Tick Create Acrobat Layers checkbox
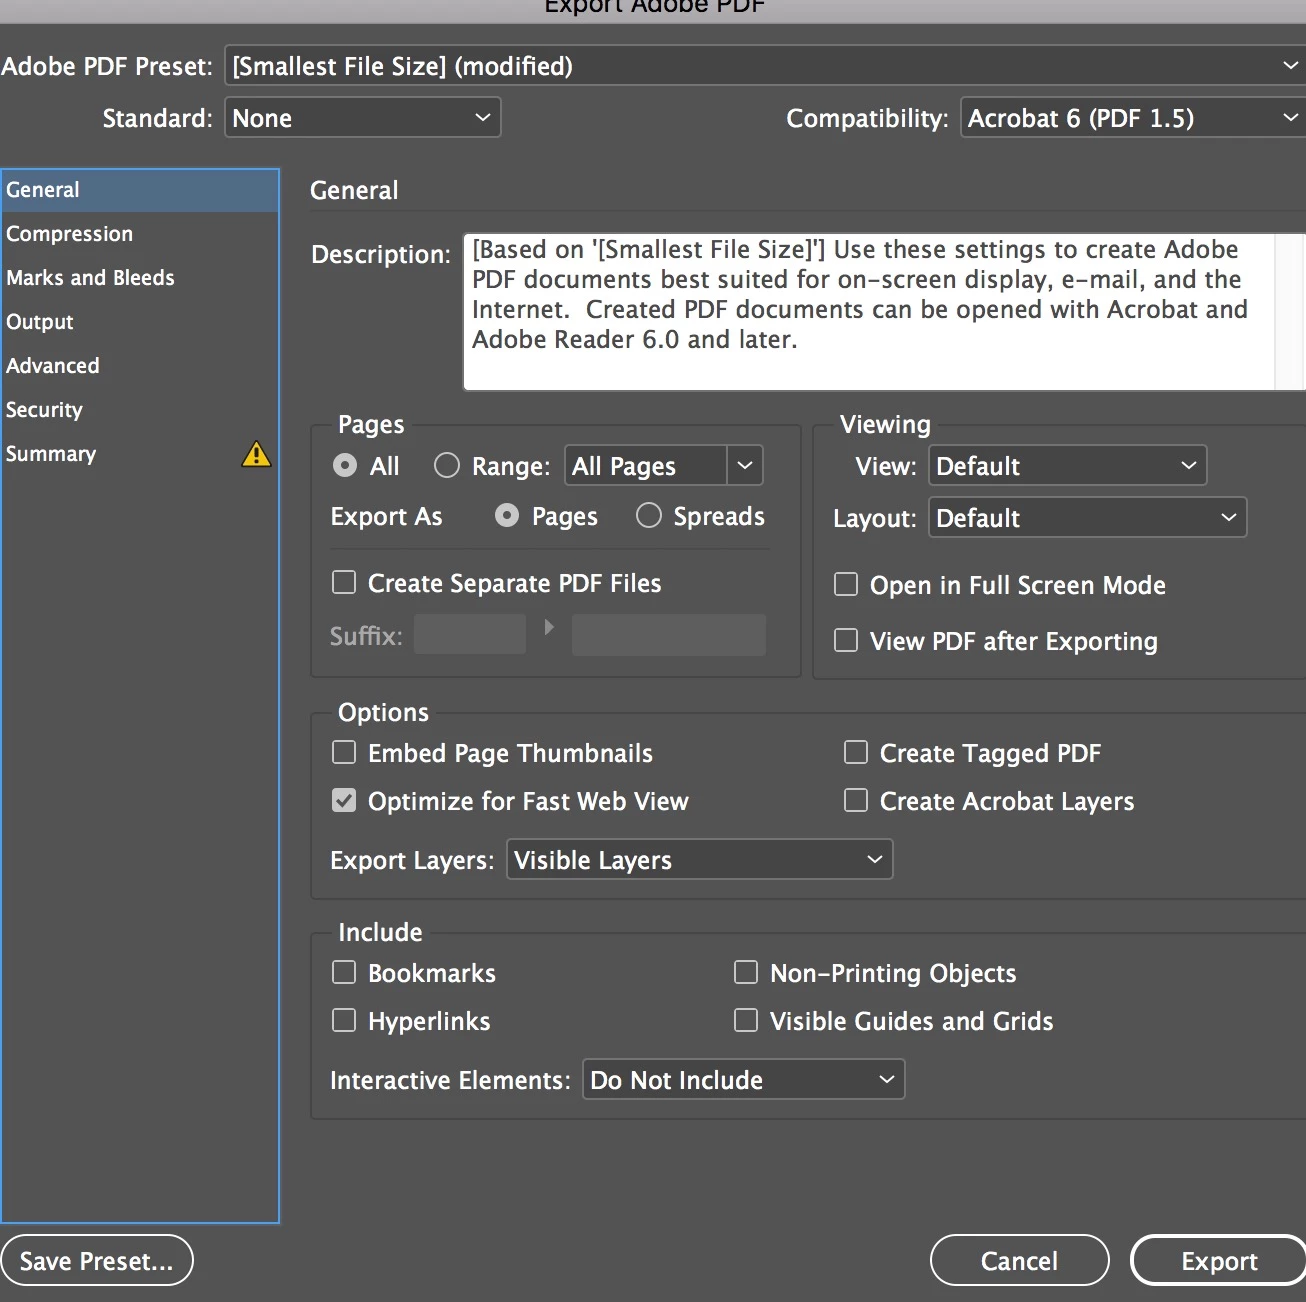This screenshot has width=1306, height=1302. (856, 801)
